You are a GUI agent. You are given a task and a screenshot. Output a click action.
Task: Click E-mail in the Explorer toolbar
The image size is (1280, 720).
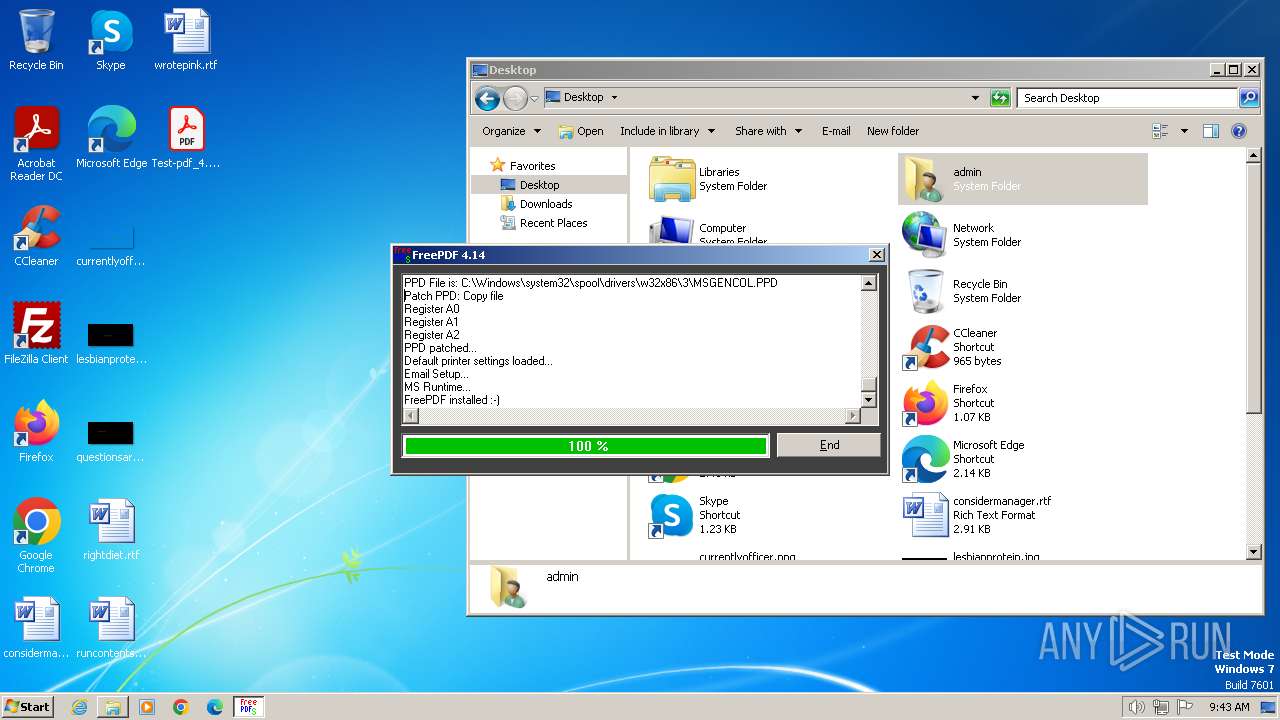point(836,131)
